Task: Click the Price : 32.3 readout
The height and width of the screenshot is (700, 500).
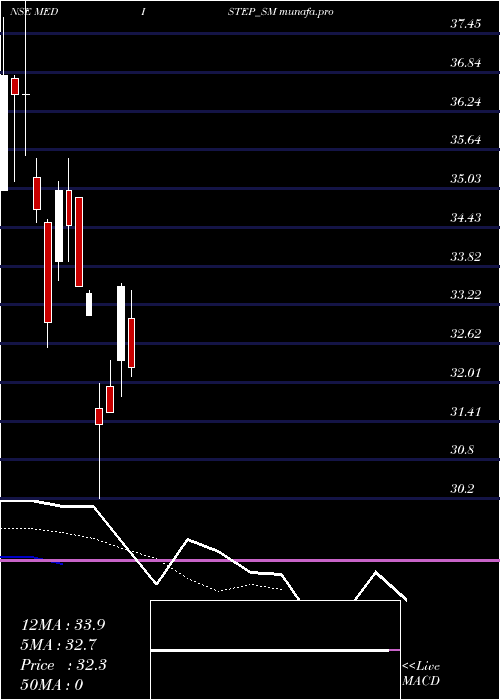Action: [63, 665]
